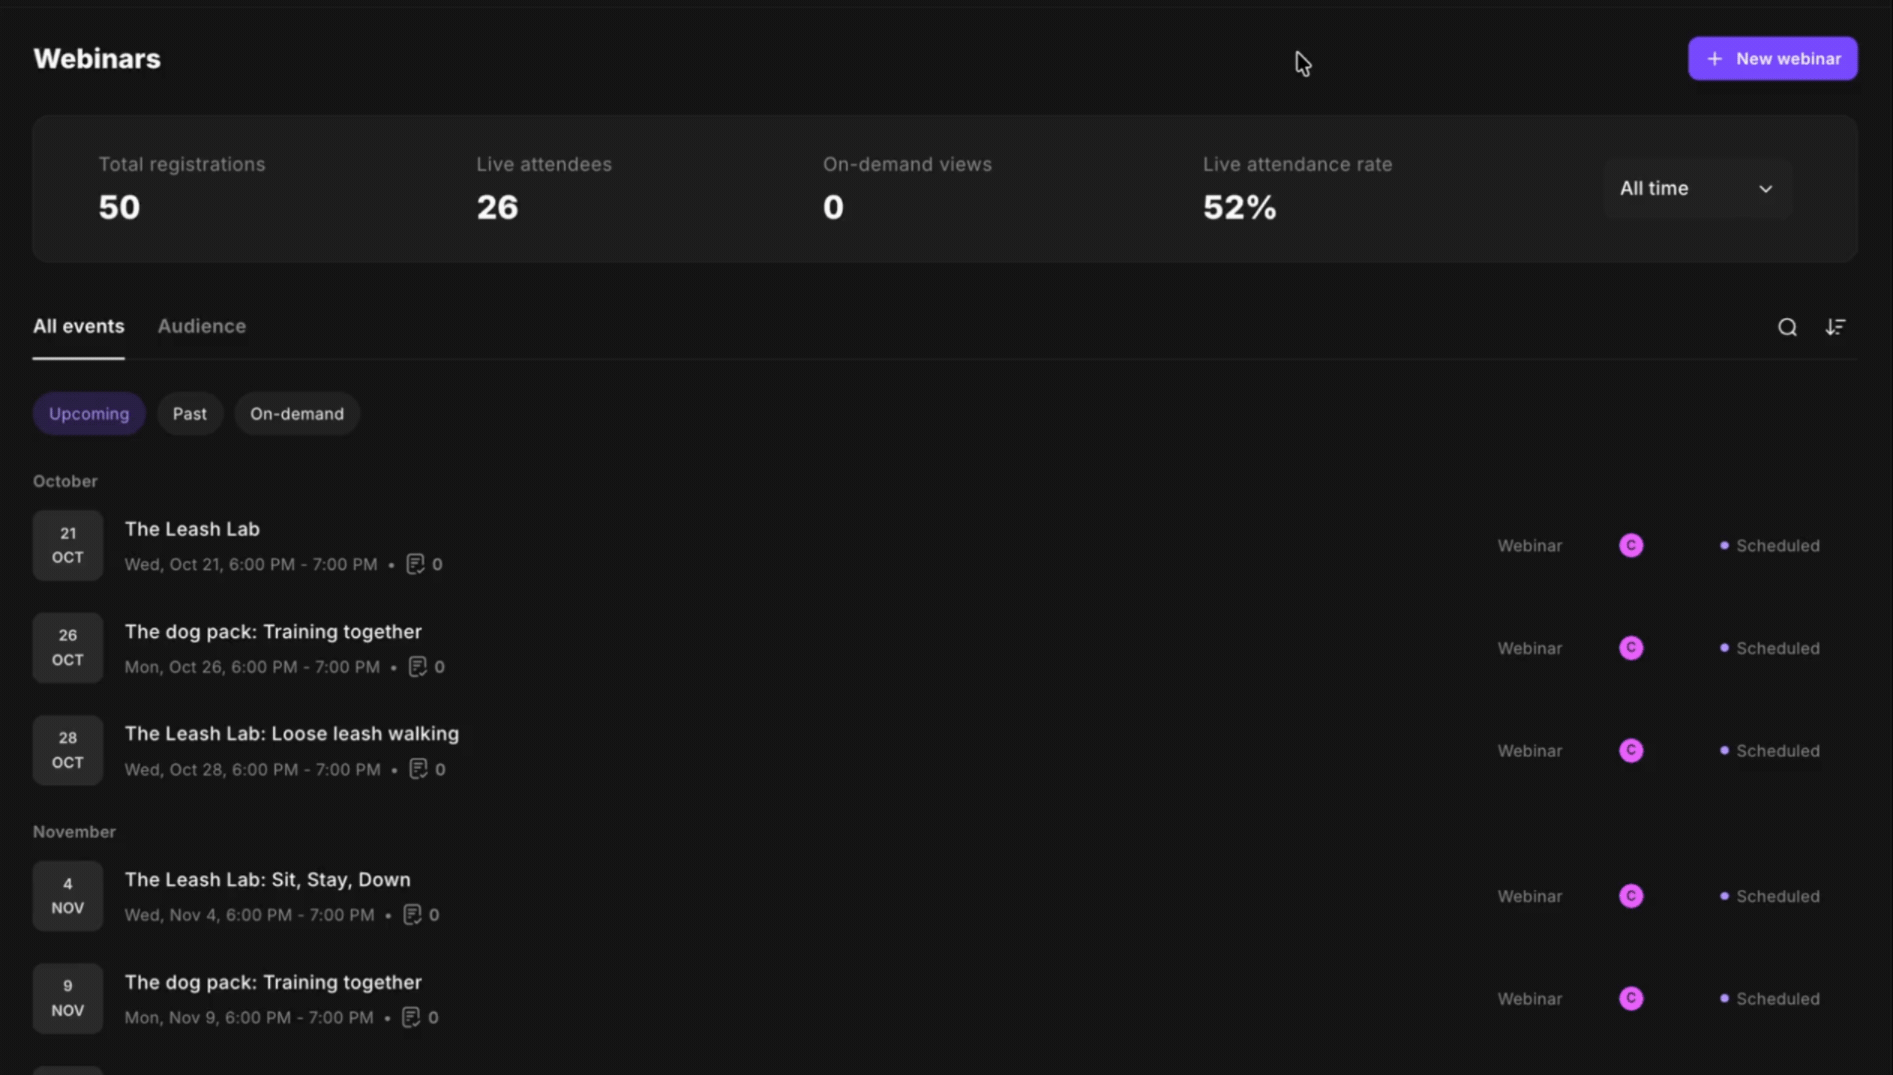The width and height of the screenshot is (1893, 1075).
Task: Select the Past filter chip
Action: coord(189,413)
